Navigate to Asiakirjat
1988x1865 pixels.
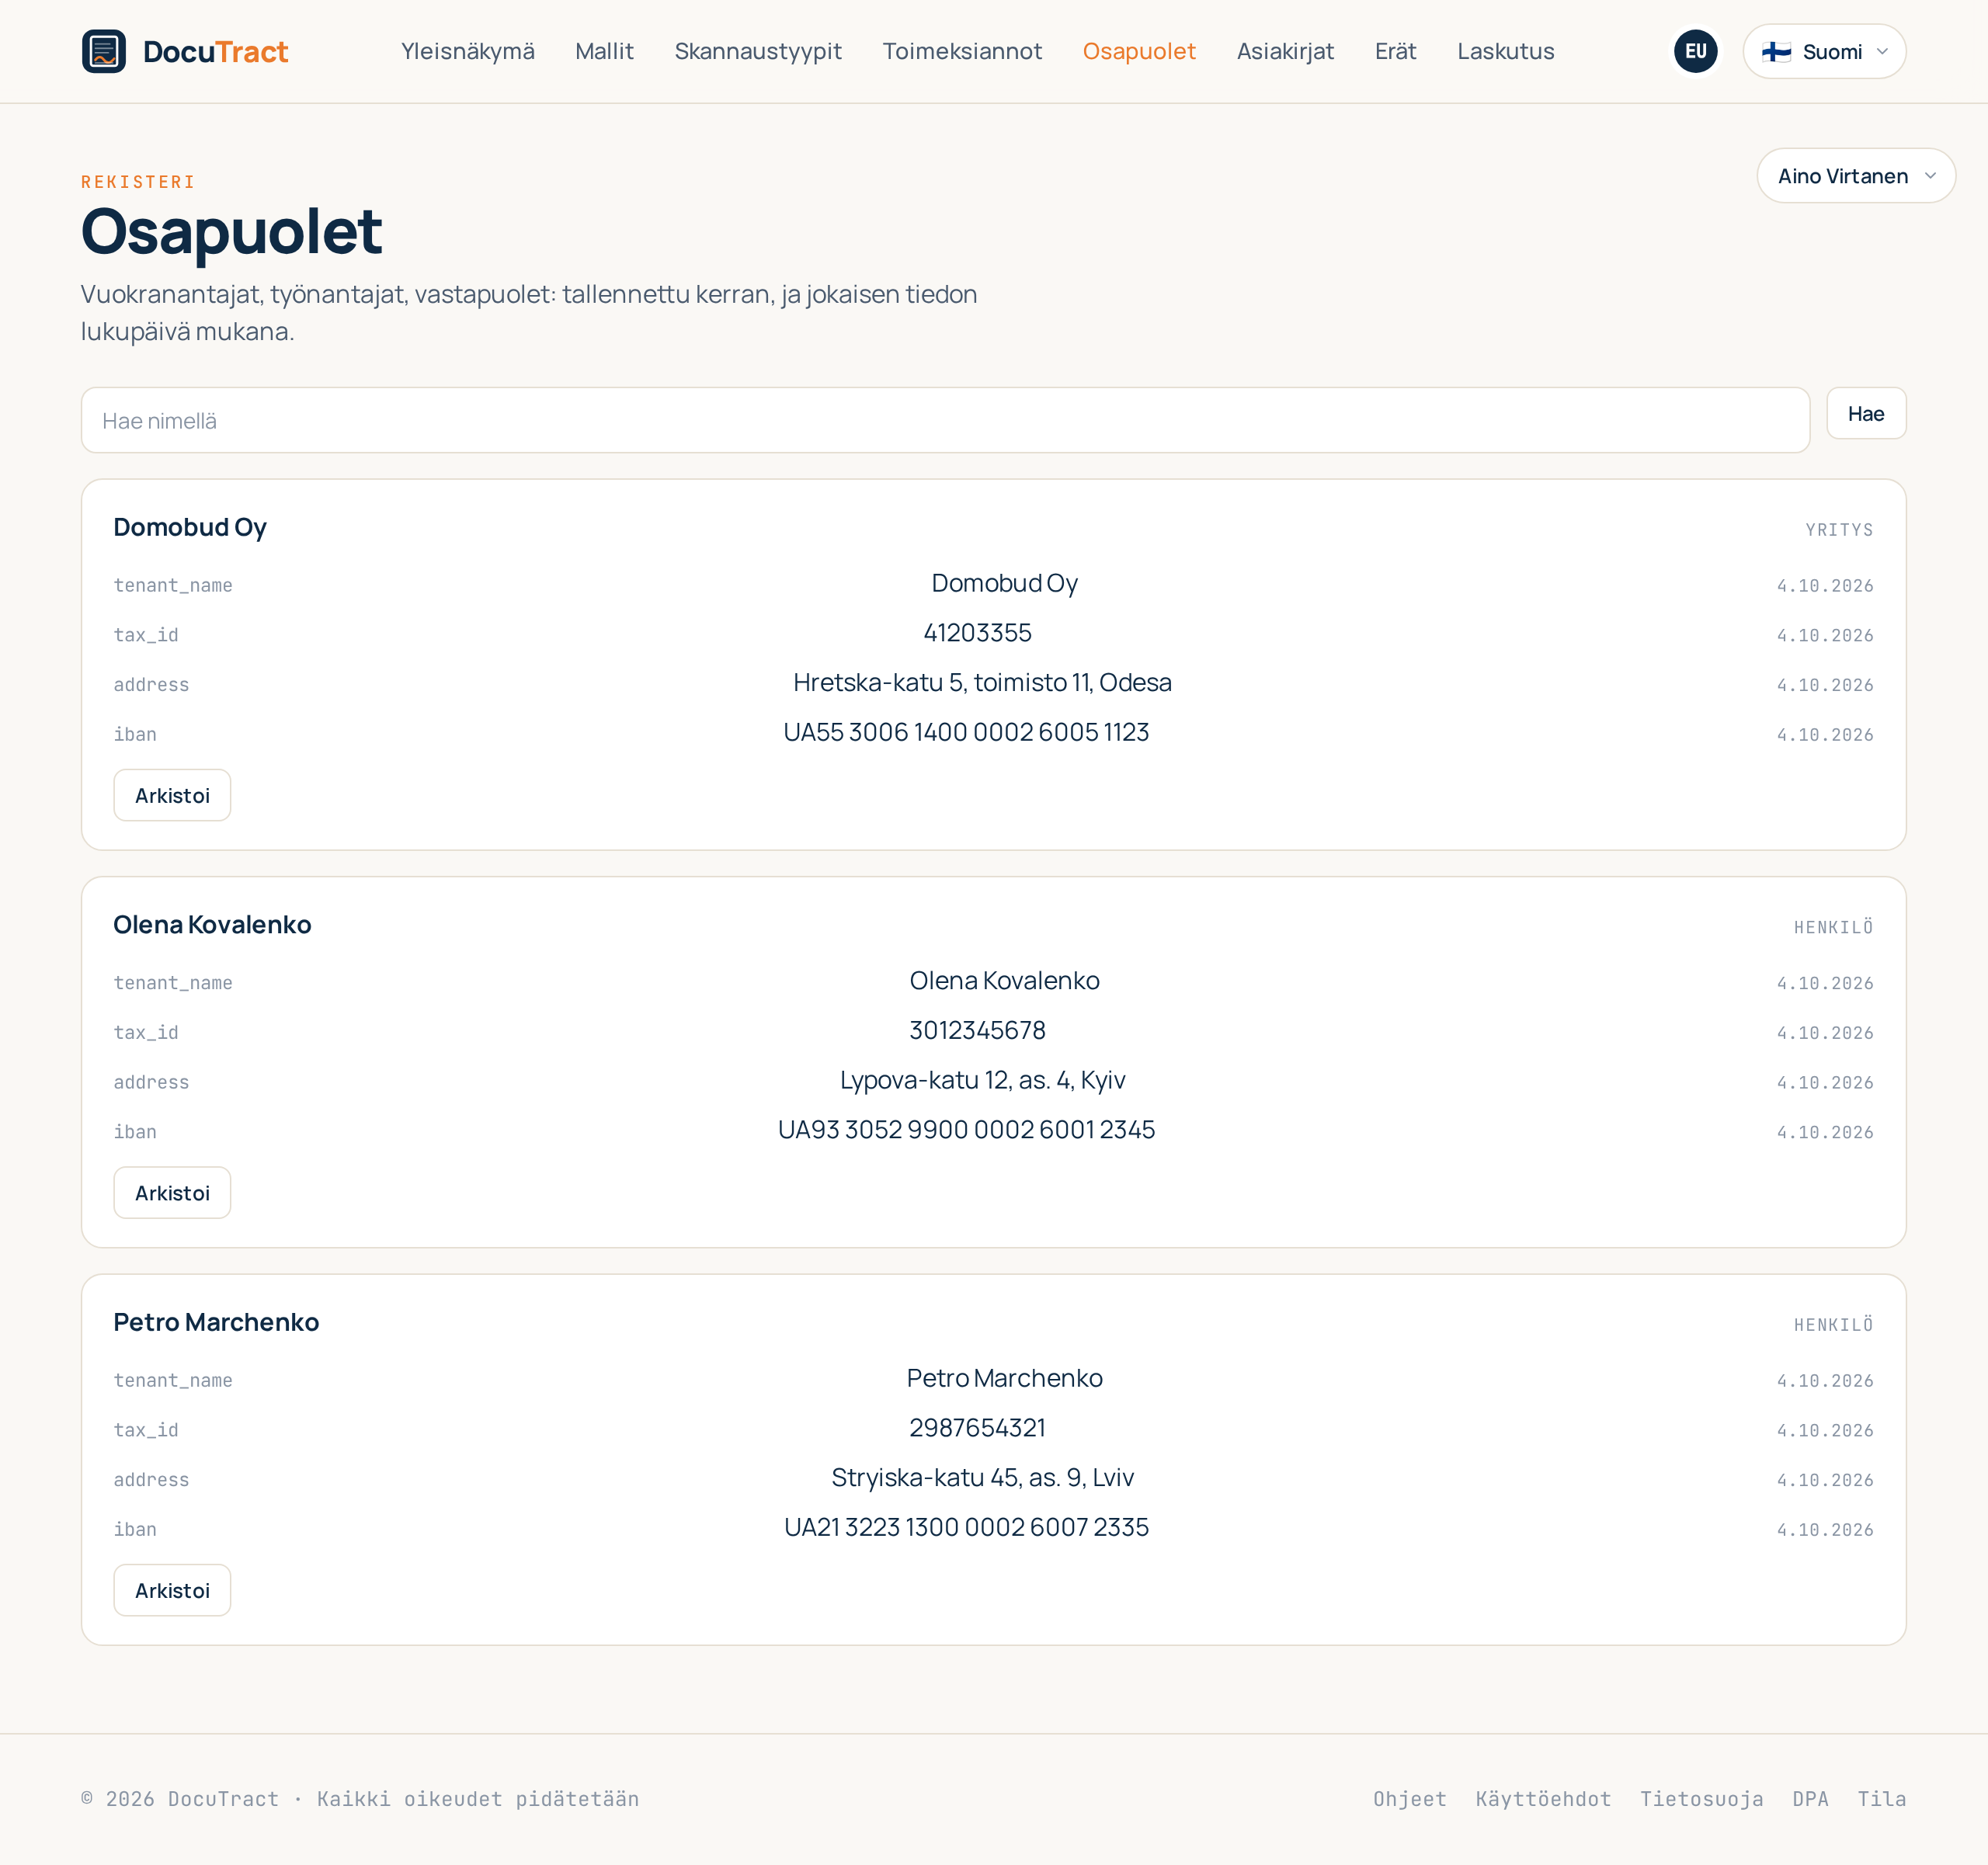click(1285, 51)
